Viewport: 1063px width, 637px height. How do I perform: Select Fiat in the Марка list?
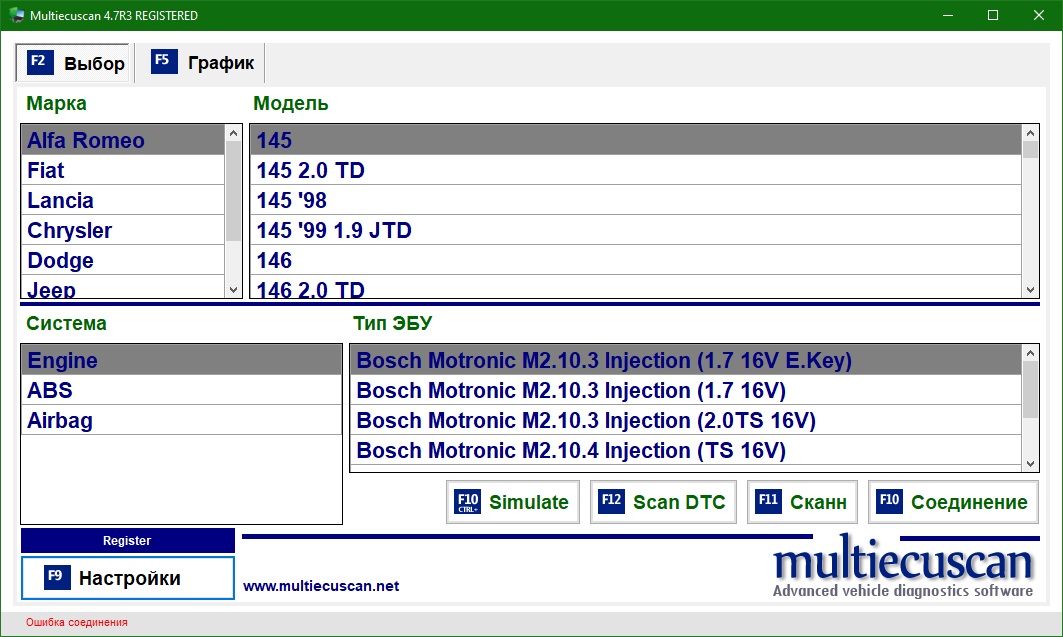(123, 170)
